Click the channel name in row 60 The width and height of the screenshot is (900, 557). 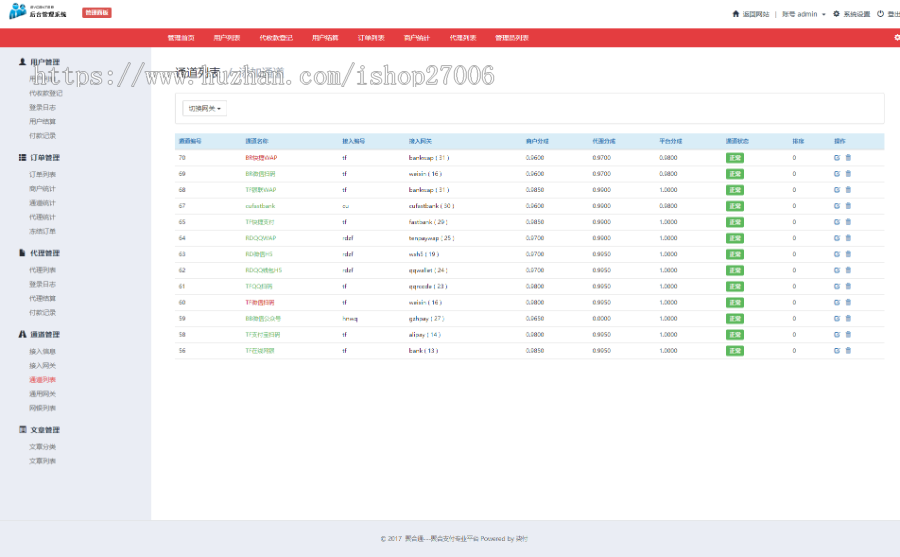click(x=259, y=303)
